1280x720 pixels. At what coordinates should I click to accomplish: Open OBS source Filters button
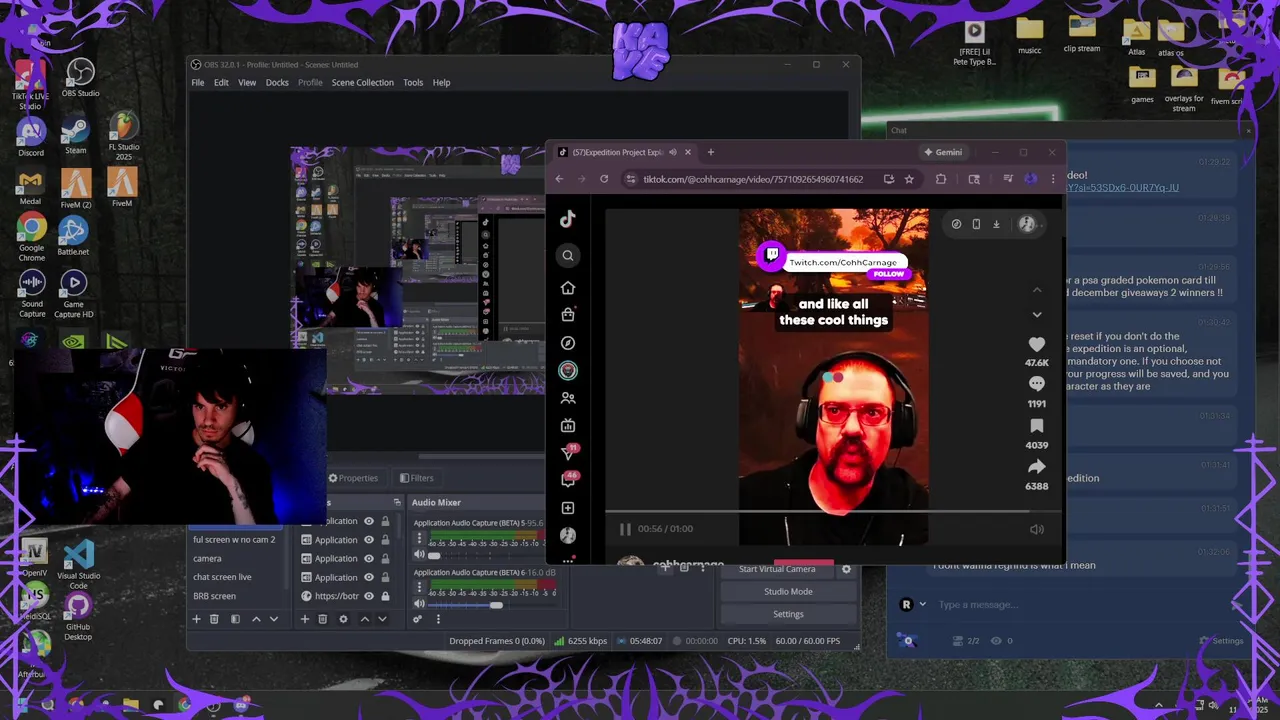(x=416, y=478)
